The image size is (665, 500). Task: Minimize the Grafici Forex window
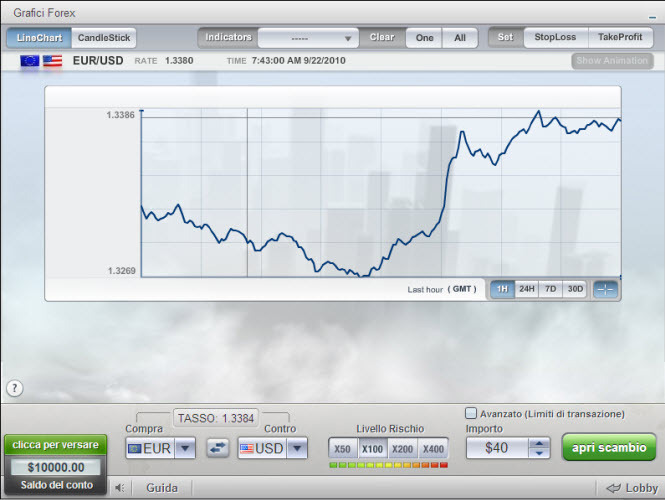point(652,17)
